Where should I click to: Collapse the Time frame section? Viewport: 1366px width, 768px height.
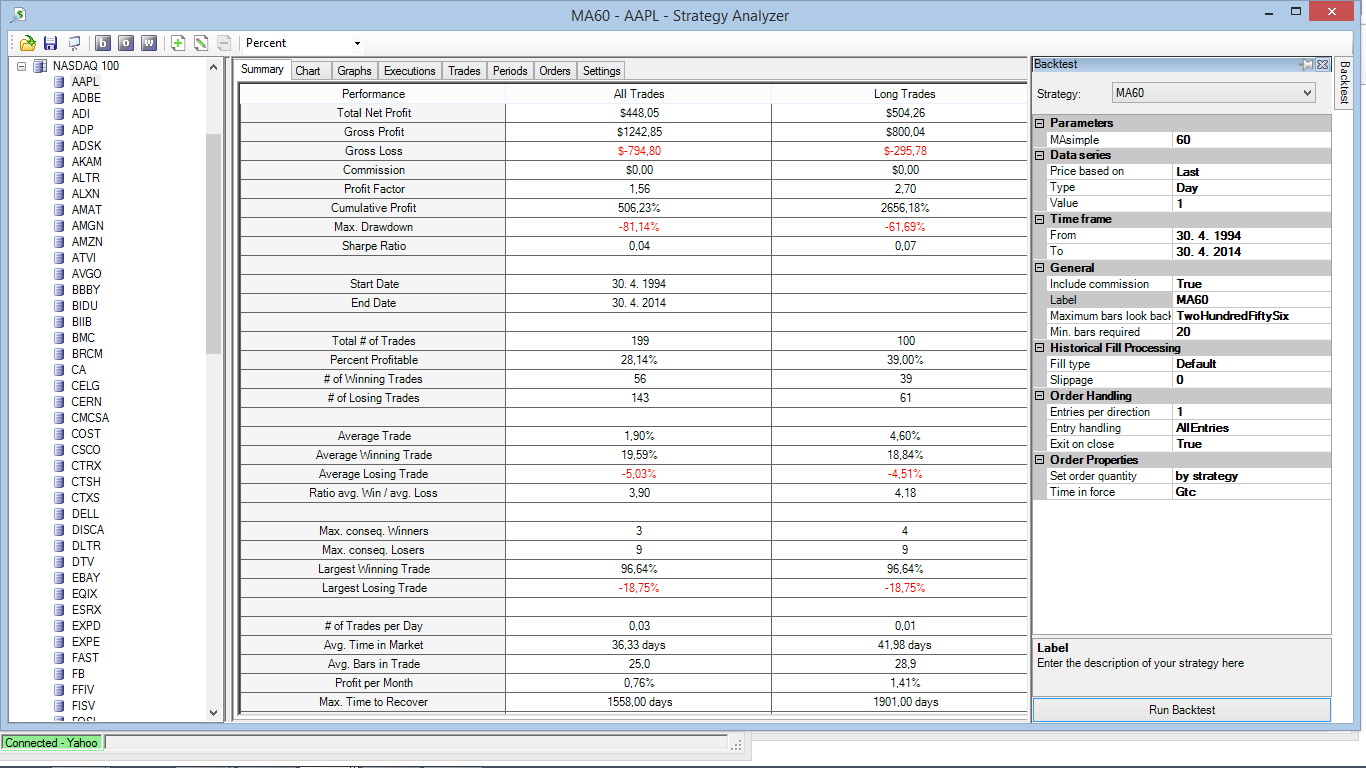[1040, 219]
